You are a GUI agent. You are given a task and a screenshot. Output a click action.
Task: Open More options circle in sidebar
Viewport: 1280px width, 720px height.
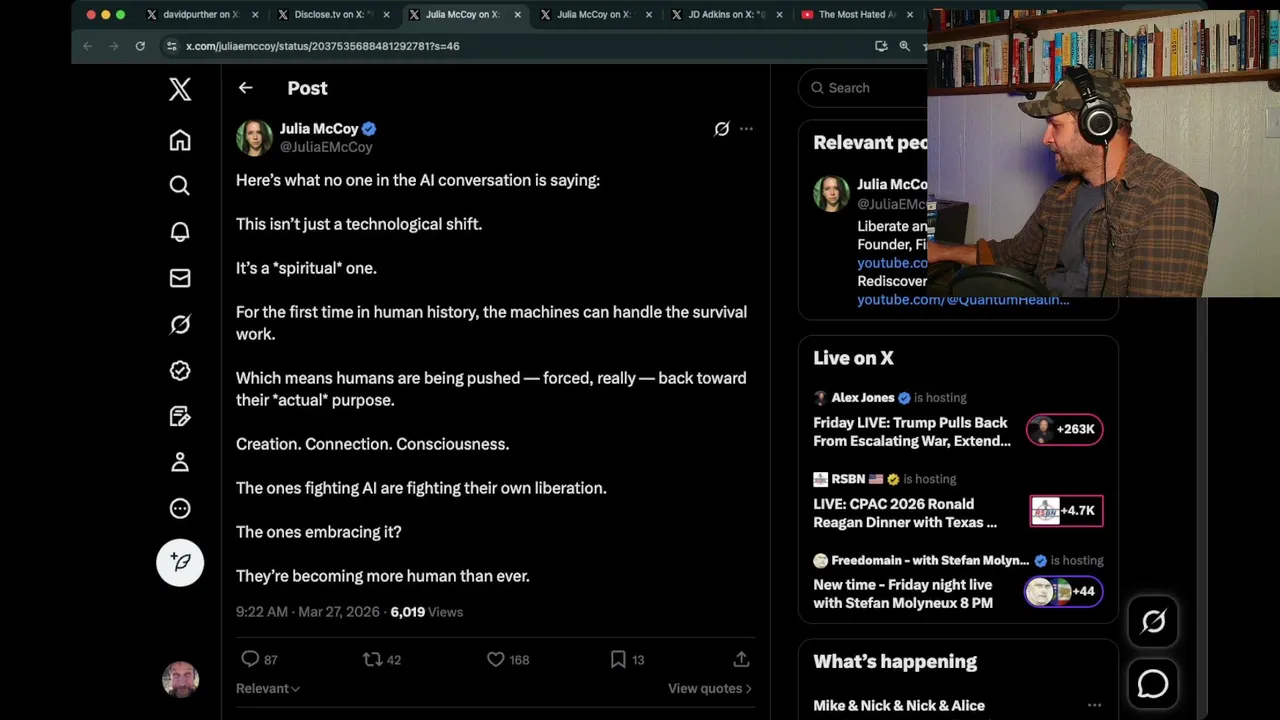click(x=180, y=508)
